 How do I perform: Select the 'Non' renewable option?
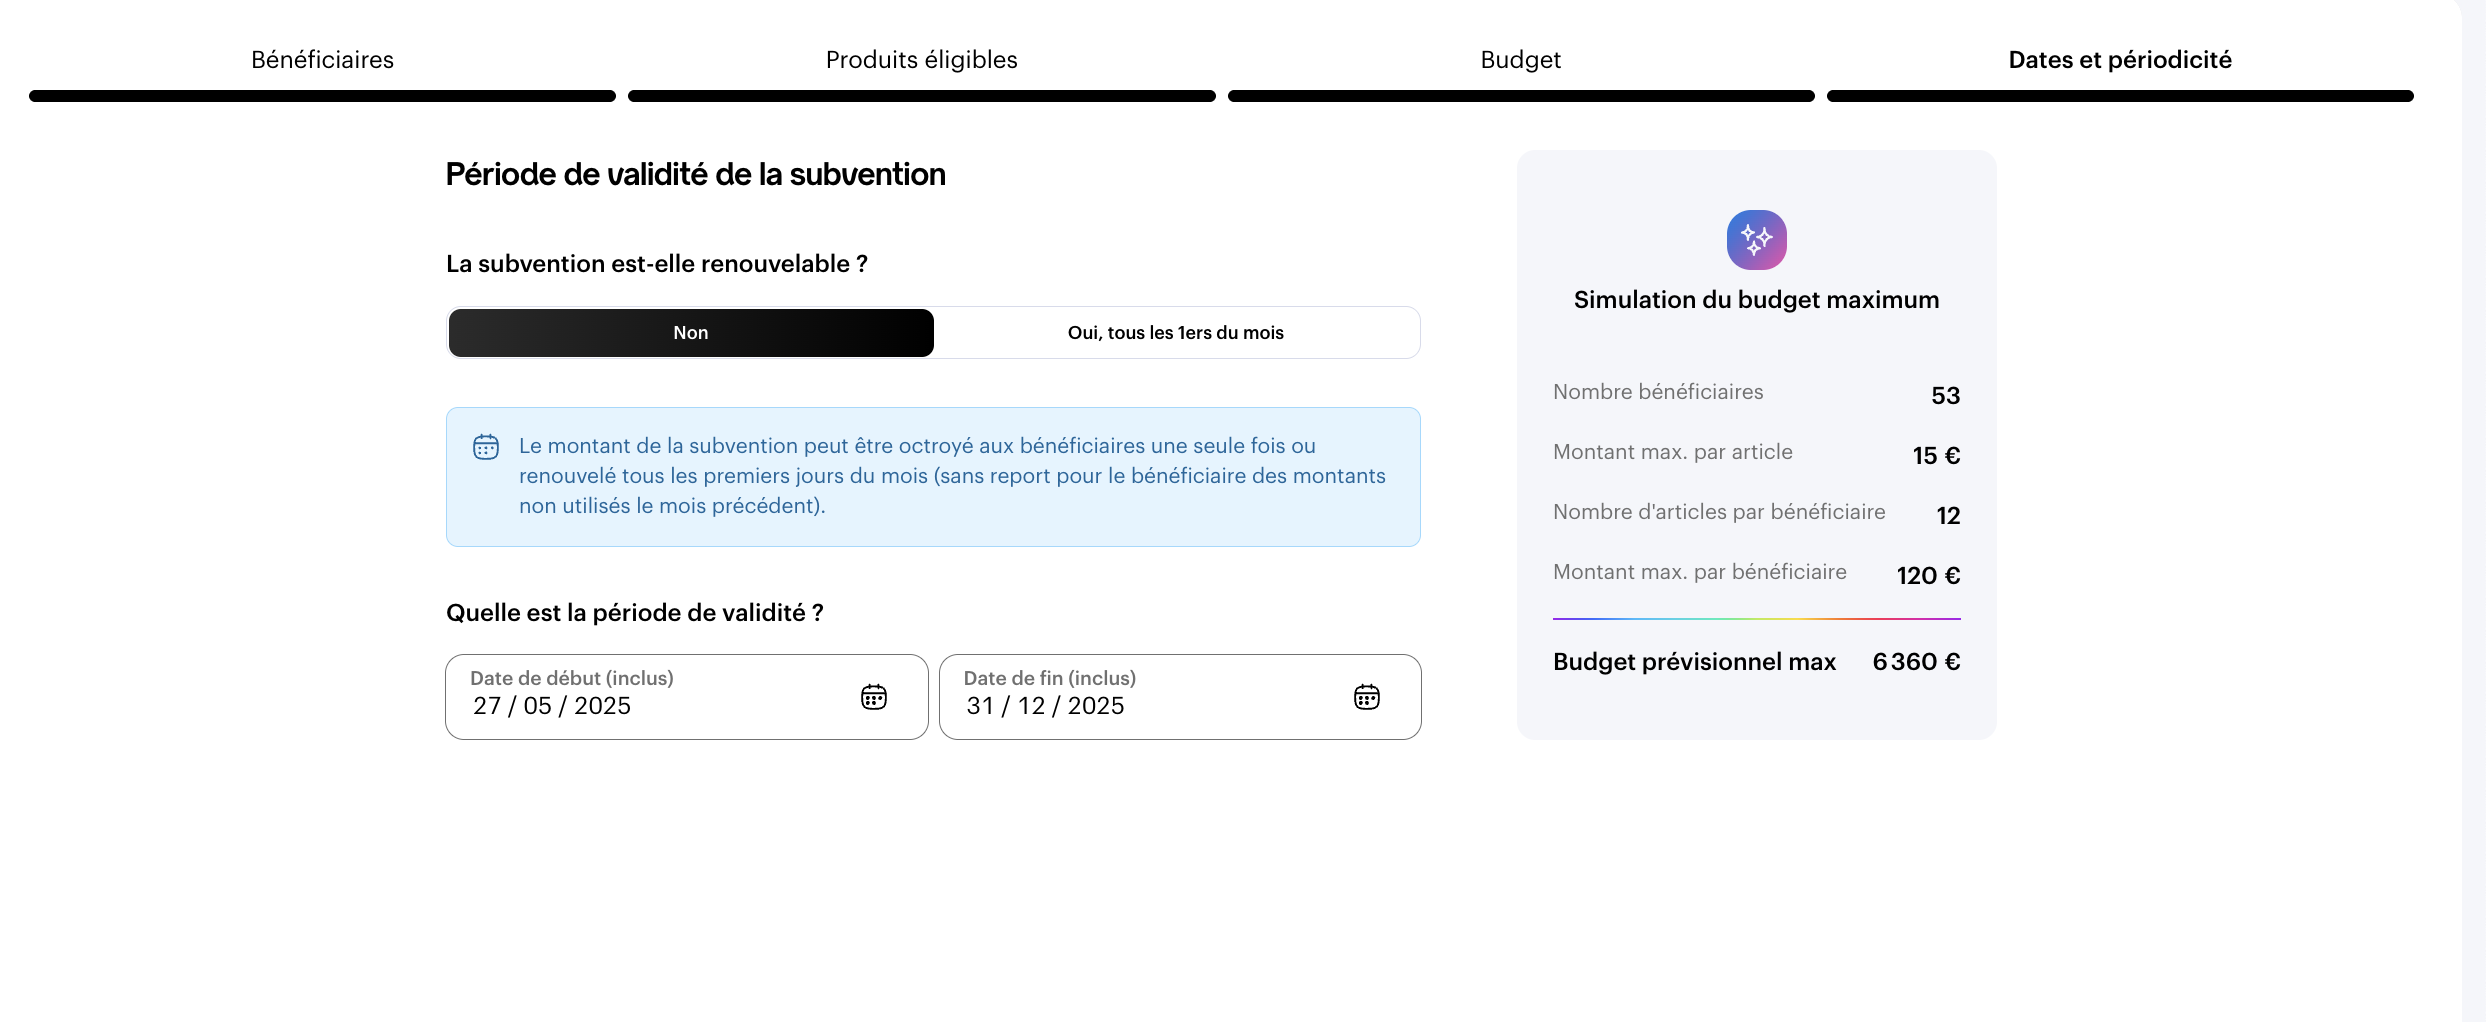(x=691, y=333)
